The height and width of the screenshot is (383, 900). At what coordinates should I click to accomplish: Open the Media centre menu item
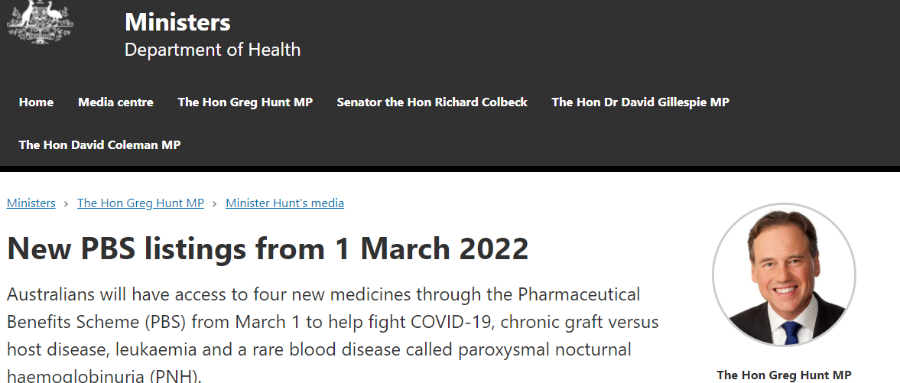pos(115,102)
